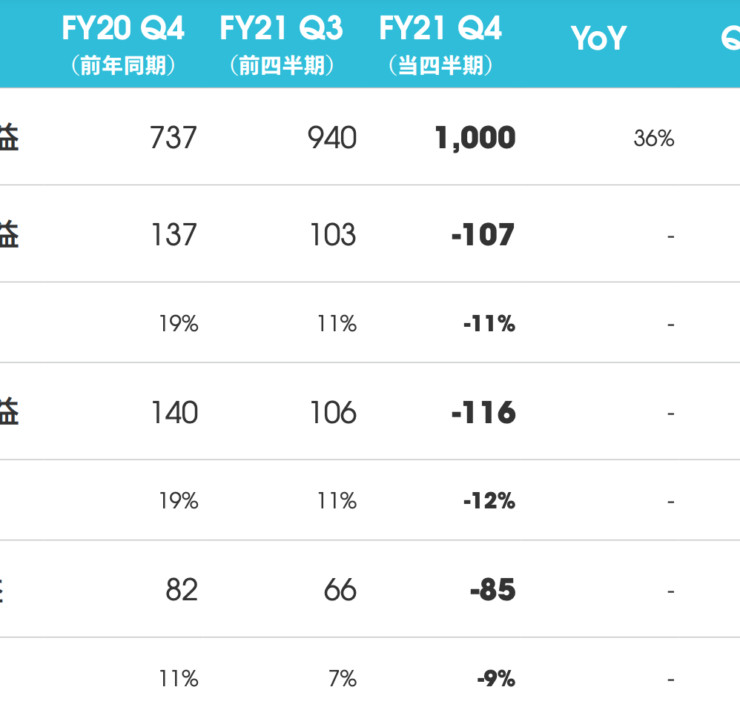Select the bold 1,000 value
The image size is (740, 710).
(x=475, y=138)
